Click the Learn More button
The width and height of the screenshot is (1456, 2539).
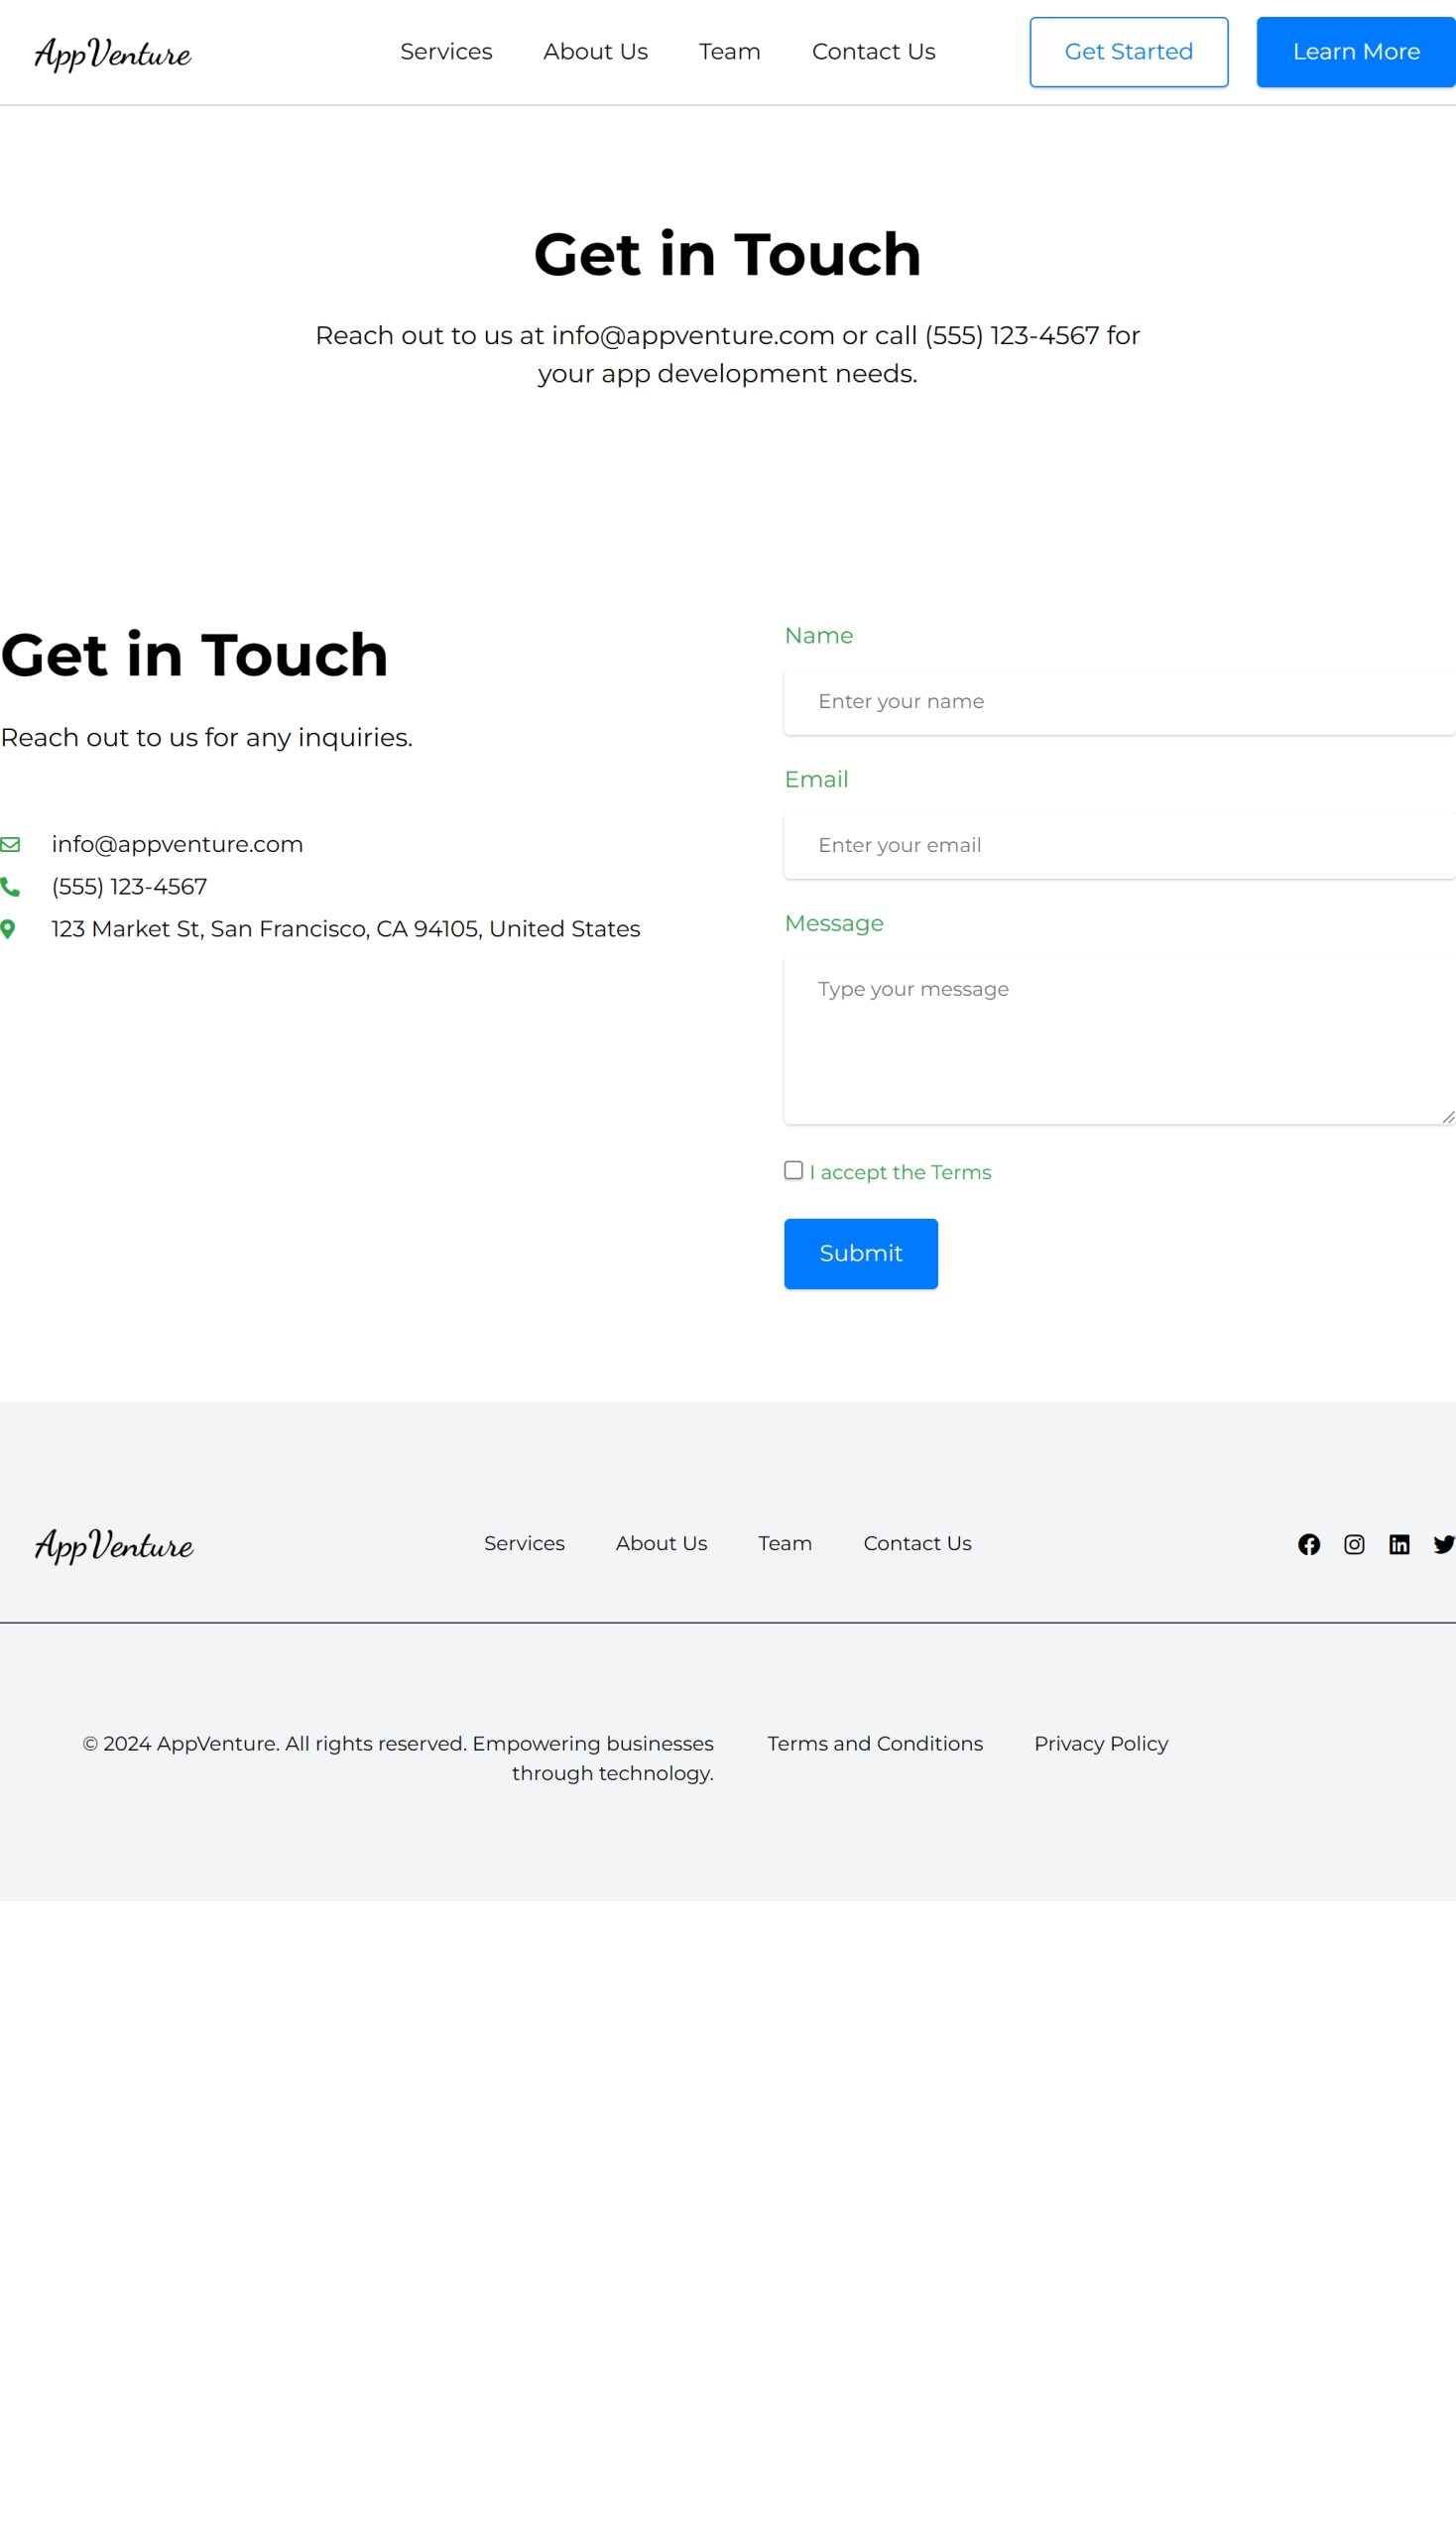pos(1356,52)
